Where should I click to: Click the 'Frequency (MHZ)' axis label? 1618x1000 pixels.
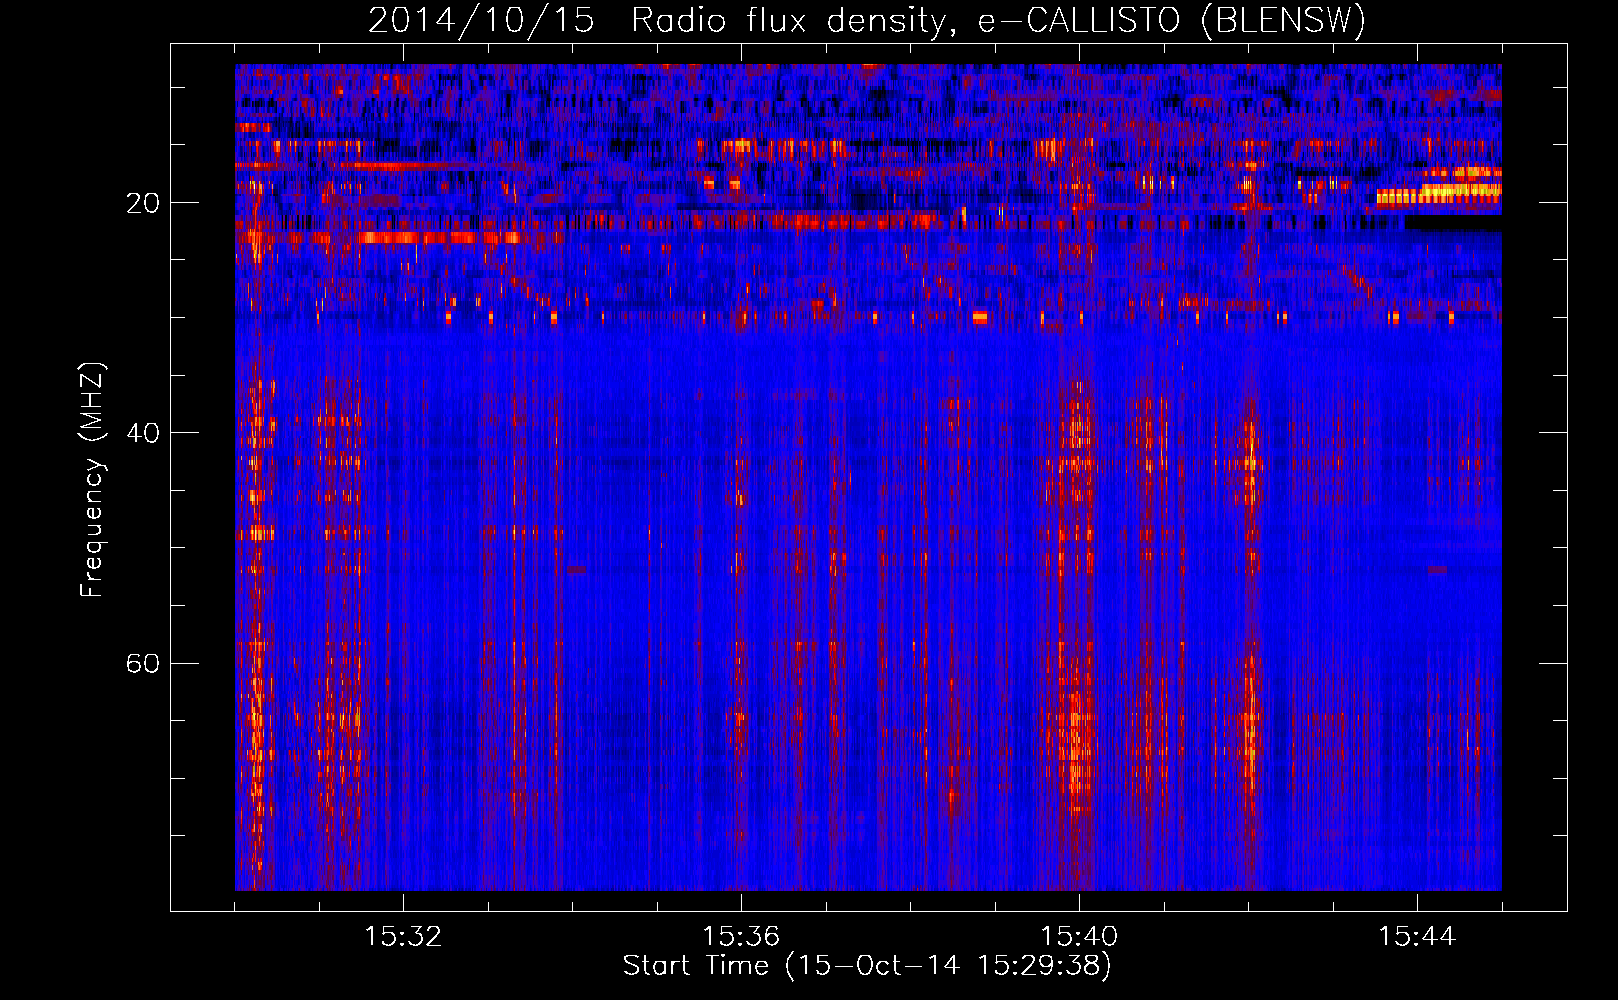[92, 480]
